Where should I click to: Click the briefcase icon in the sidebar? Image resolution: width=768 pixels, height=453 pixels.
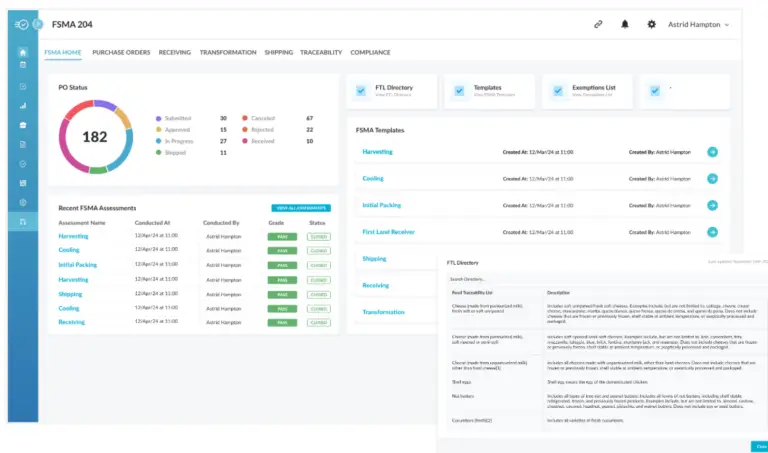click(22, 125)
